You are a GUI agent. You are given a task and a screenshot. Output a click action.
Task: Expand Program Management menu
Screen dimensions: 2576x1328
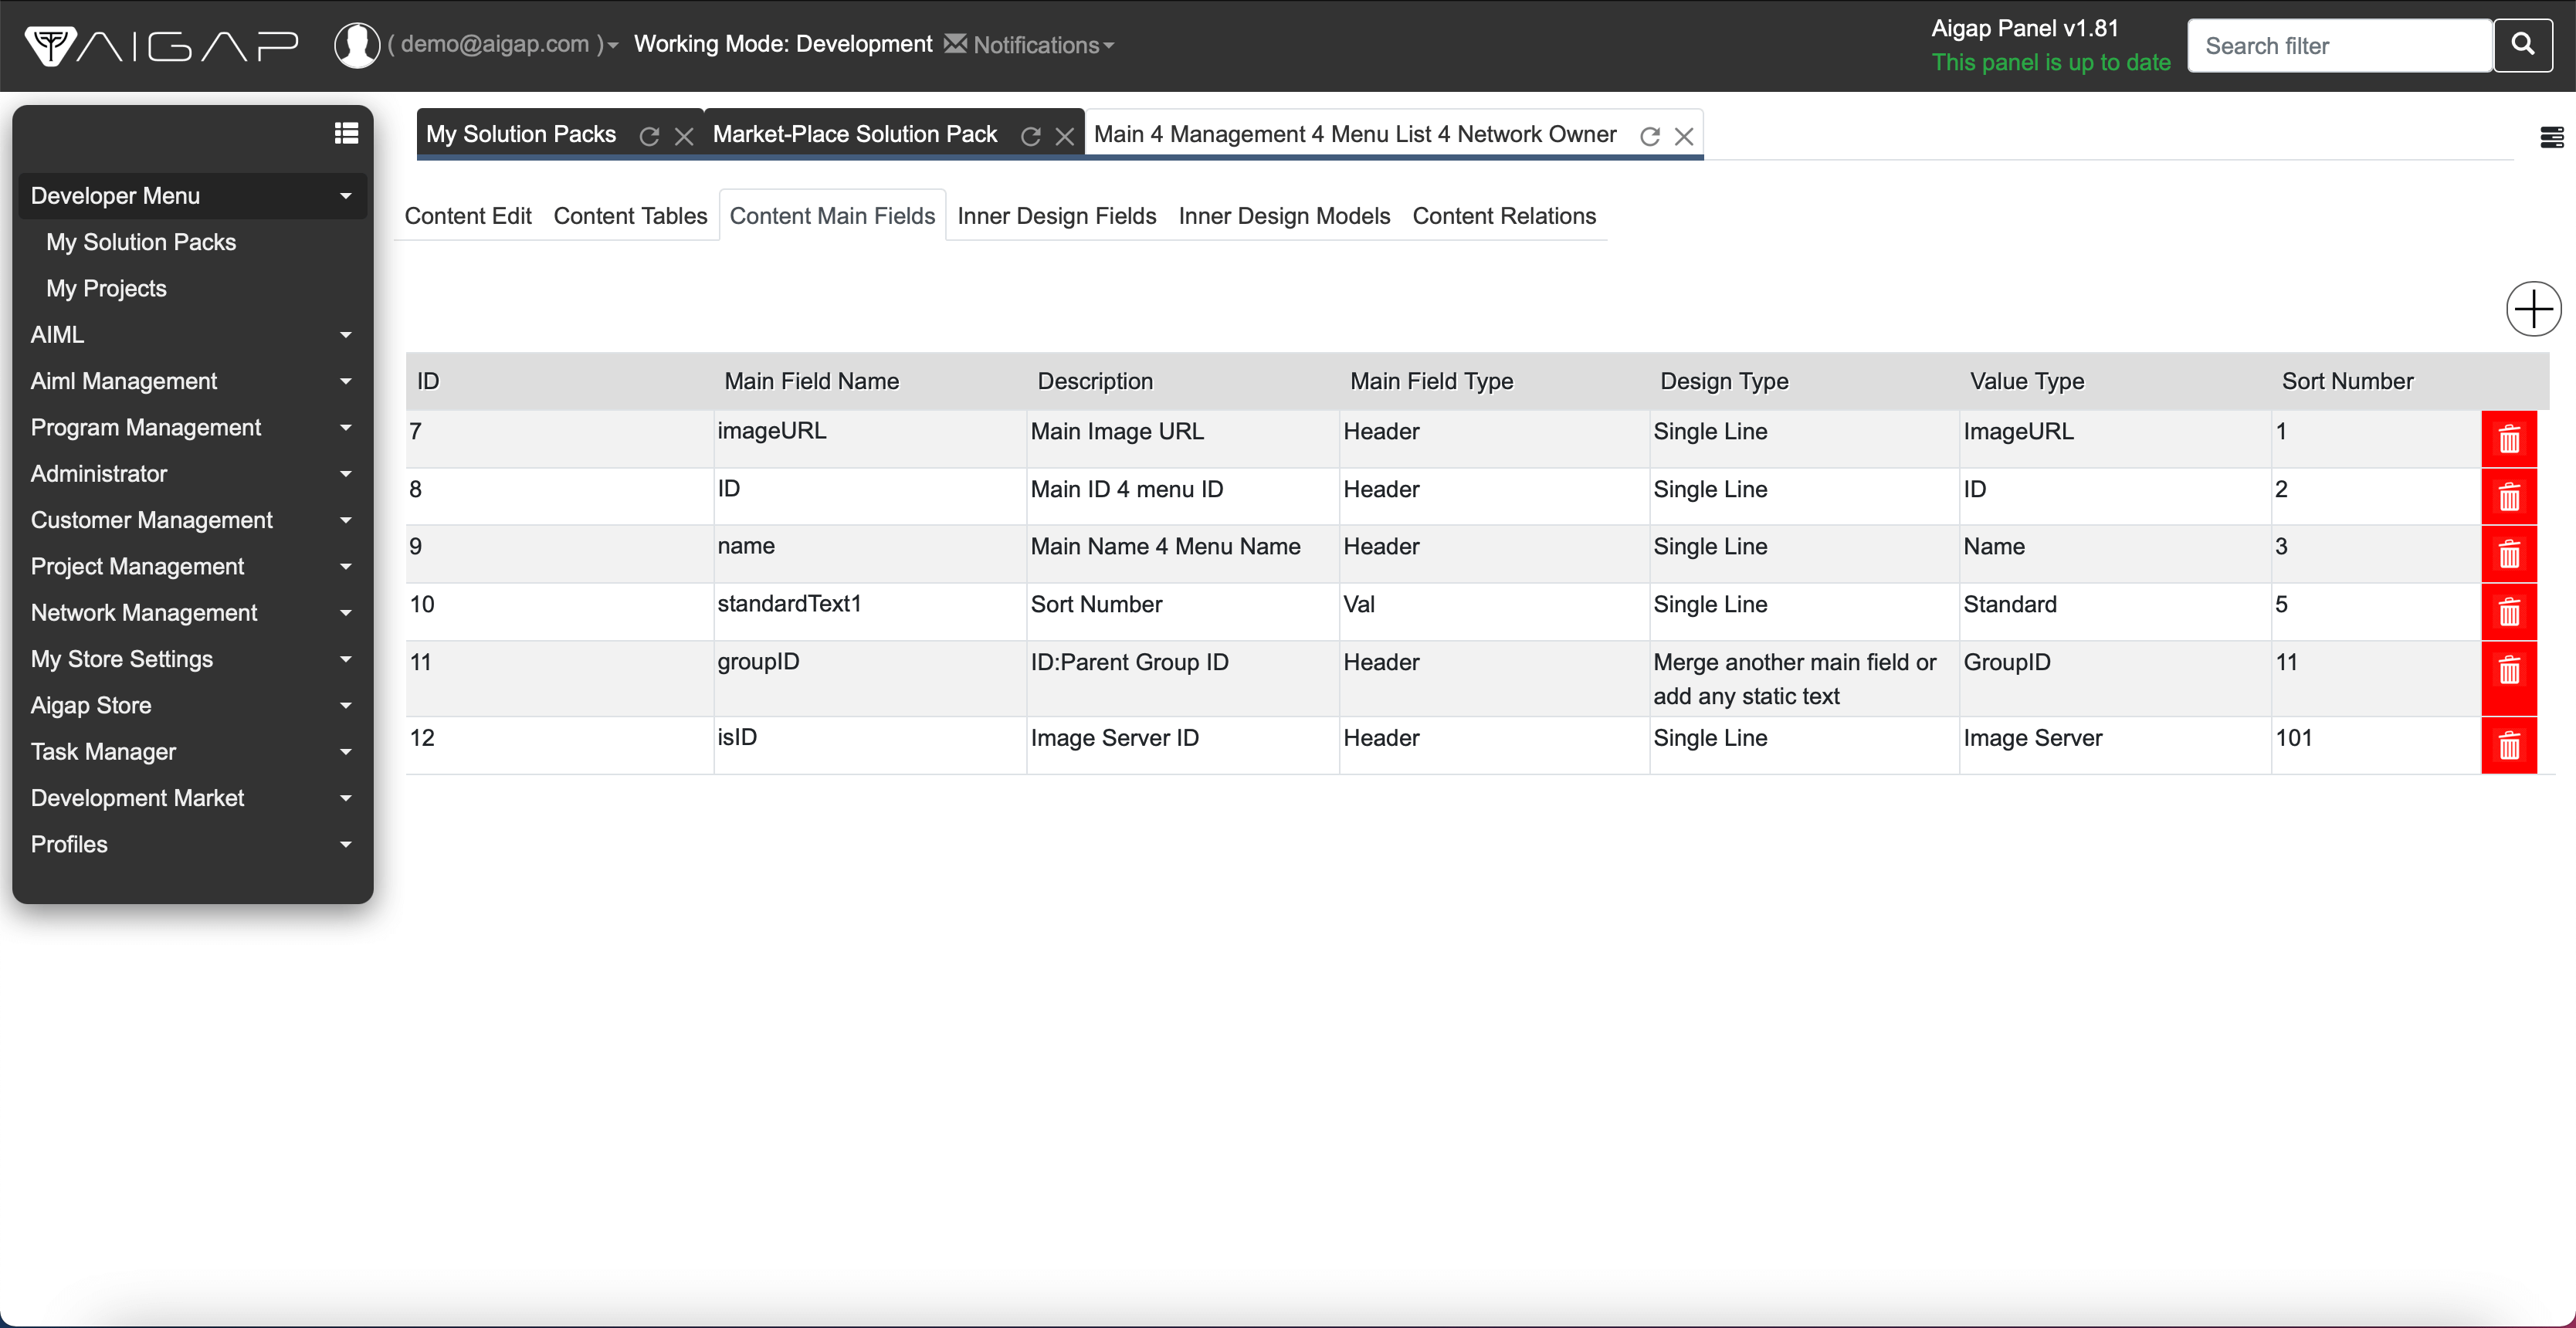(192, 427)
